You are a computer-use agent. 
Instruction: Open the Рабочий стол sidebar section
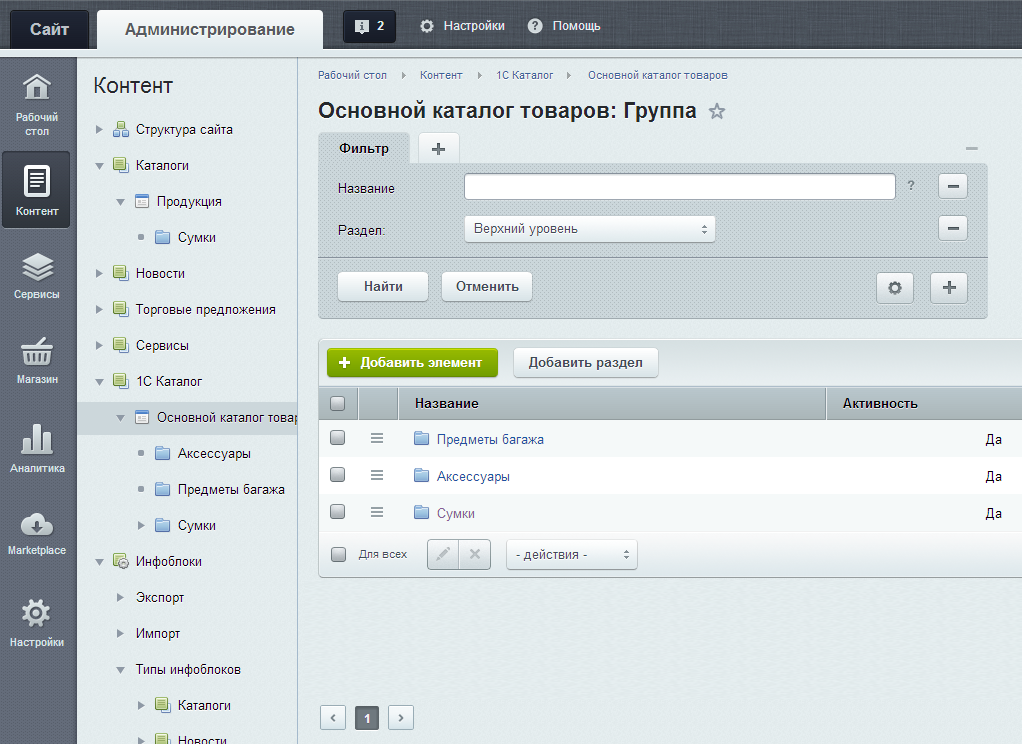tap(36, 104)
